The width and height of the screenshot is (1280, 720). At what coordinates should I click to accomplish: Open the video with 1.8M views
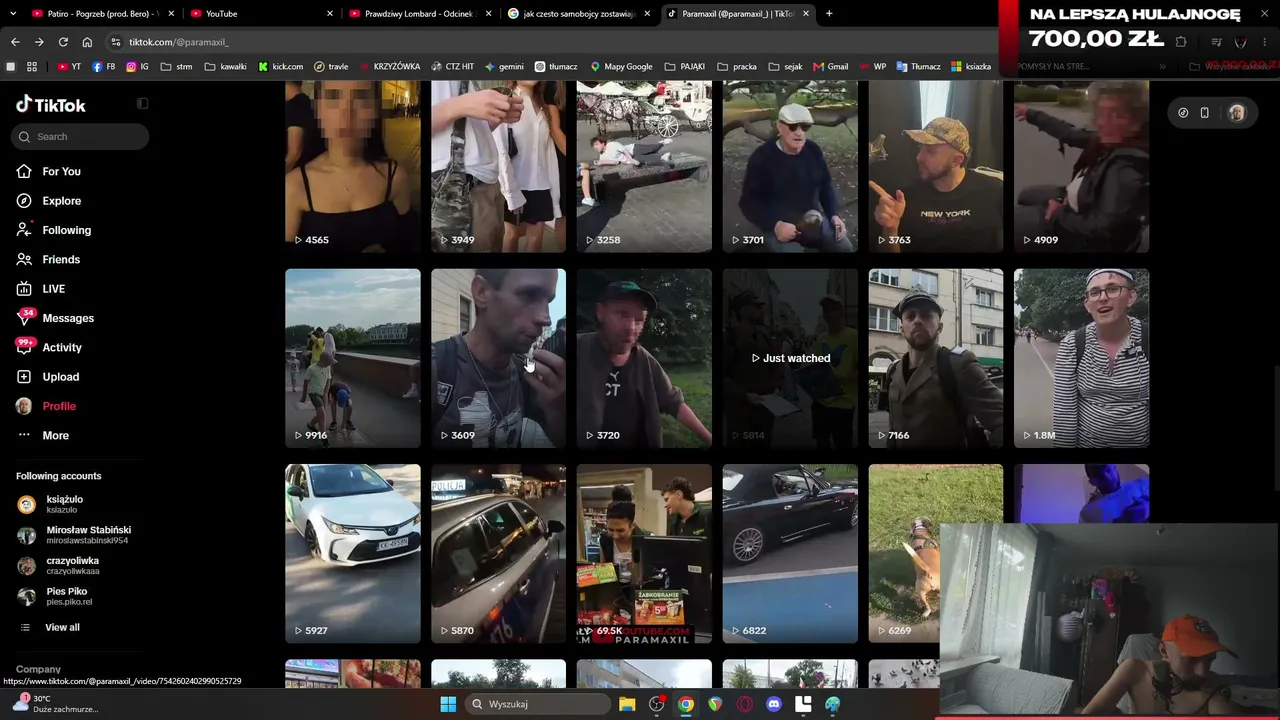(x=1081, y=358)
